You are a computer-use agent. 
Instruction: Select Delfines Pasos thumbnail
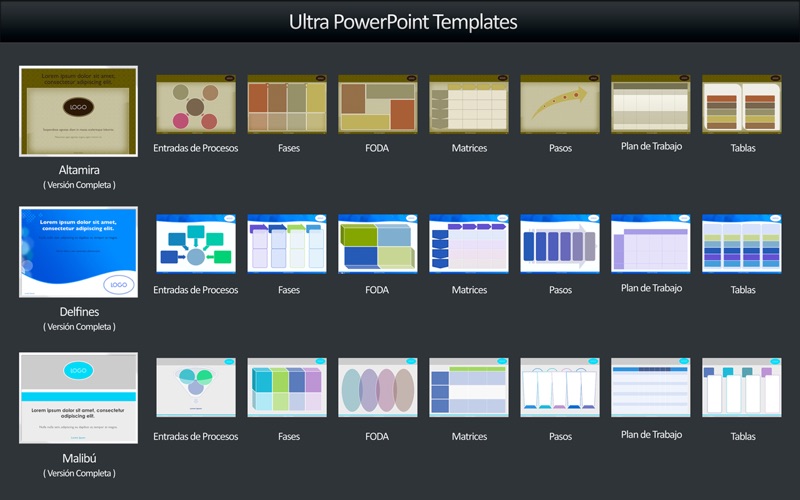click(560, 244)
